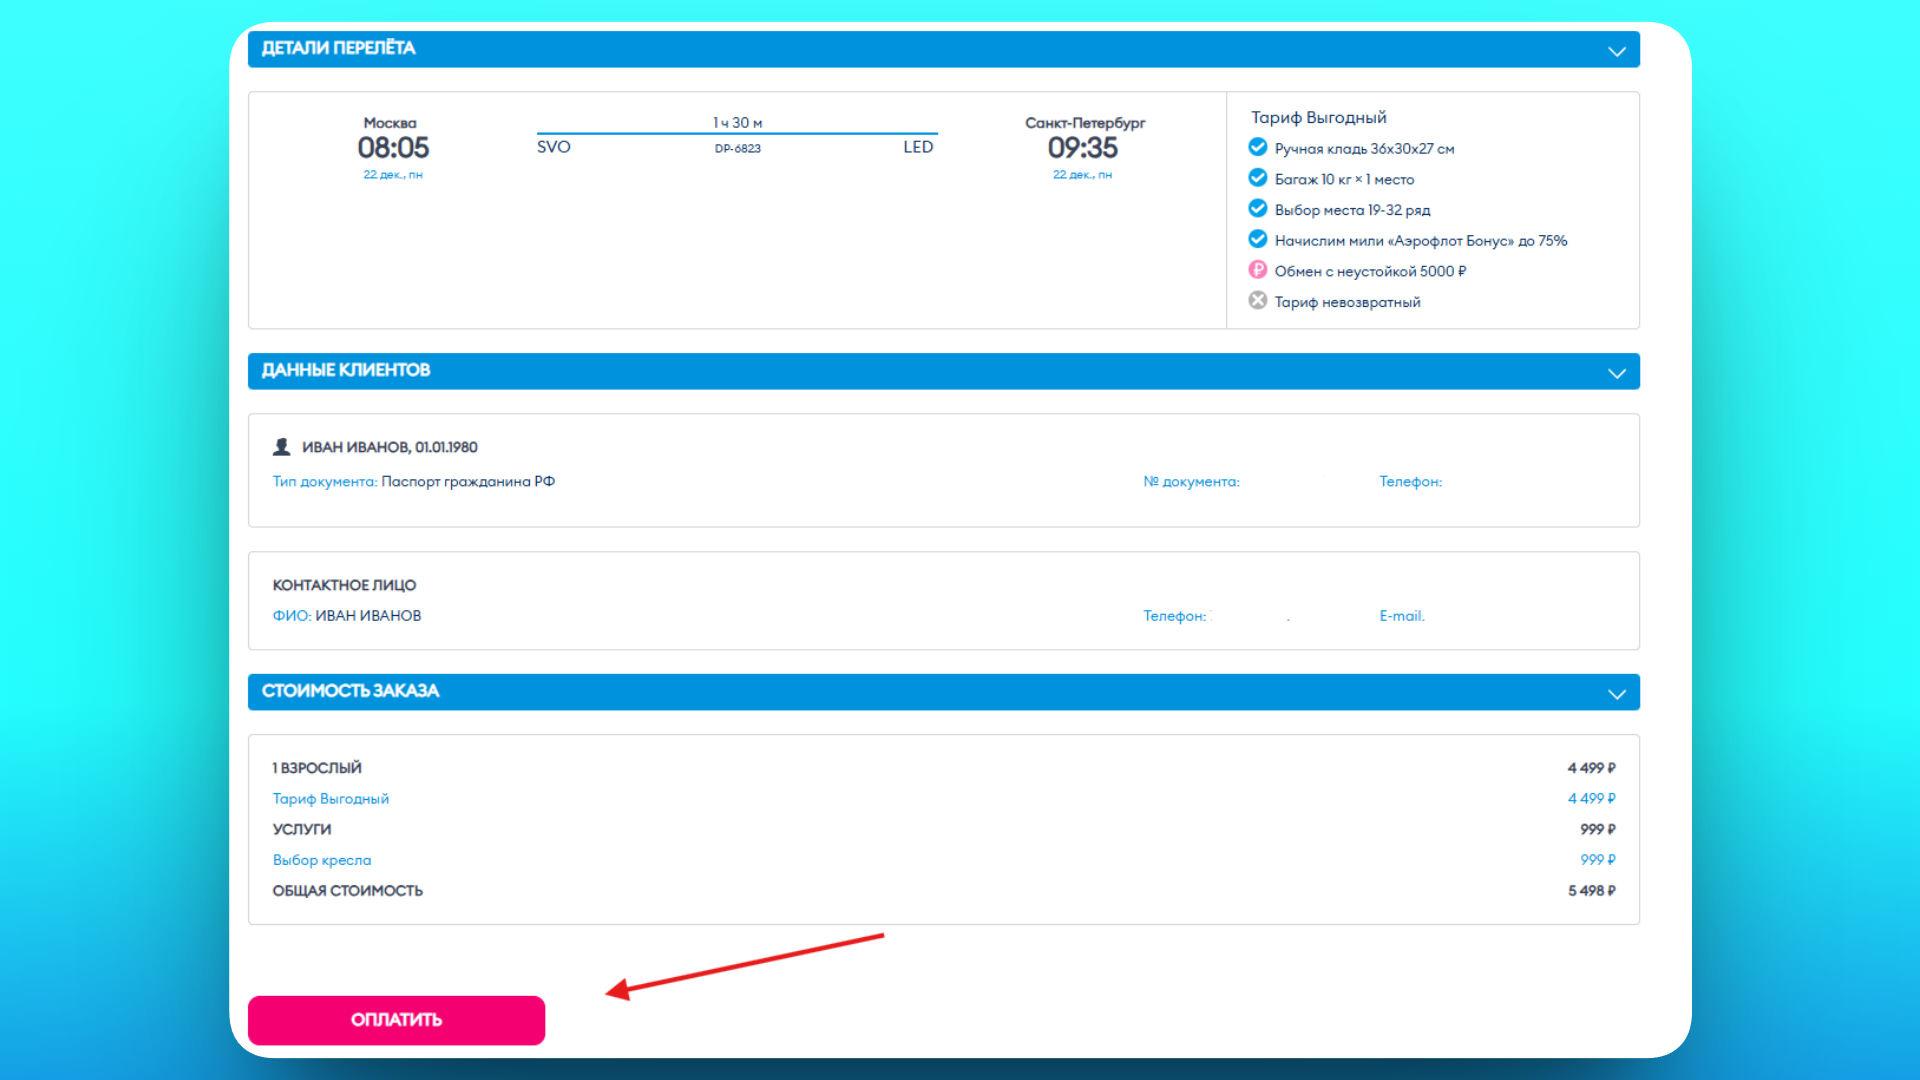This screenshot has height=1080, width=1920.
Task: Collapse the Стоимость заказа section chevron
Action: click(1616, 694)
